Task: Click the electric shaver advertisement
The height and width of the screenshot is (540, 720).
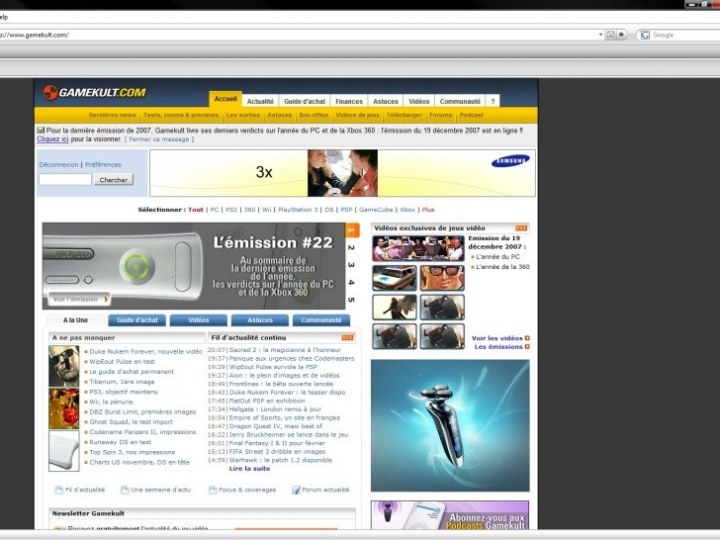Action: coord(450,426)
